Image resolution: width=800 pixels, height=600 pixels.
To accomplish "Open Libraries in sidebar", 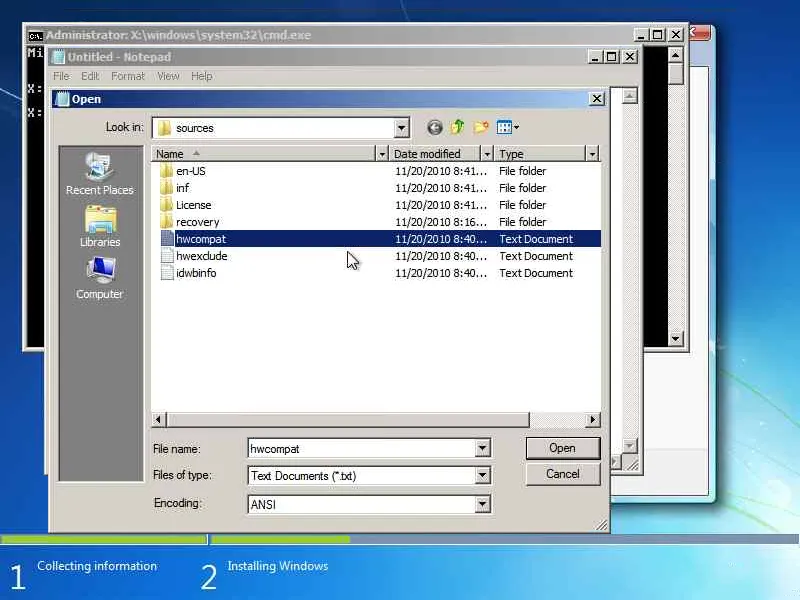I will click(100, 227).
